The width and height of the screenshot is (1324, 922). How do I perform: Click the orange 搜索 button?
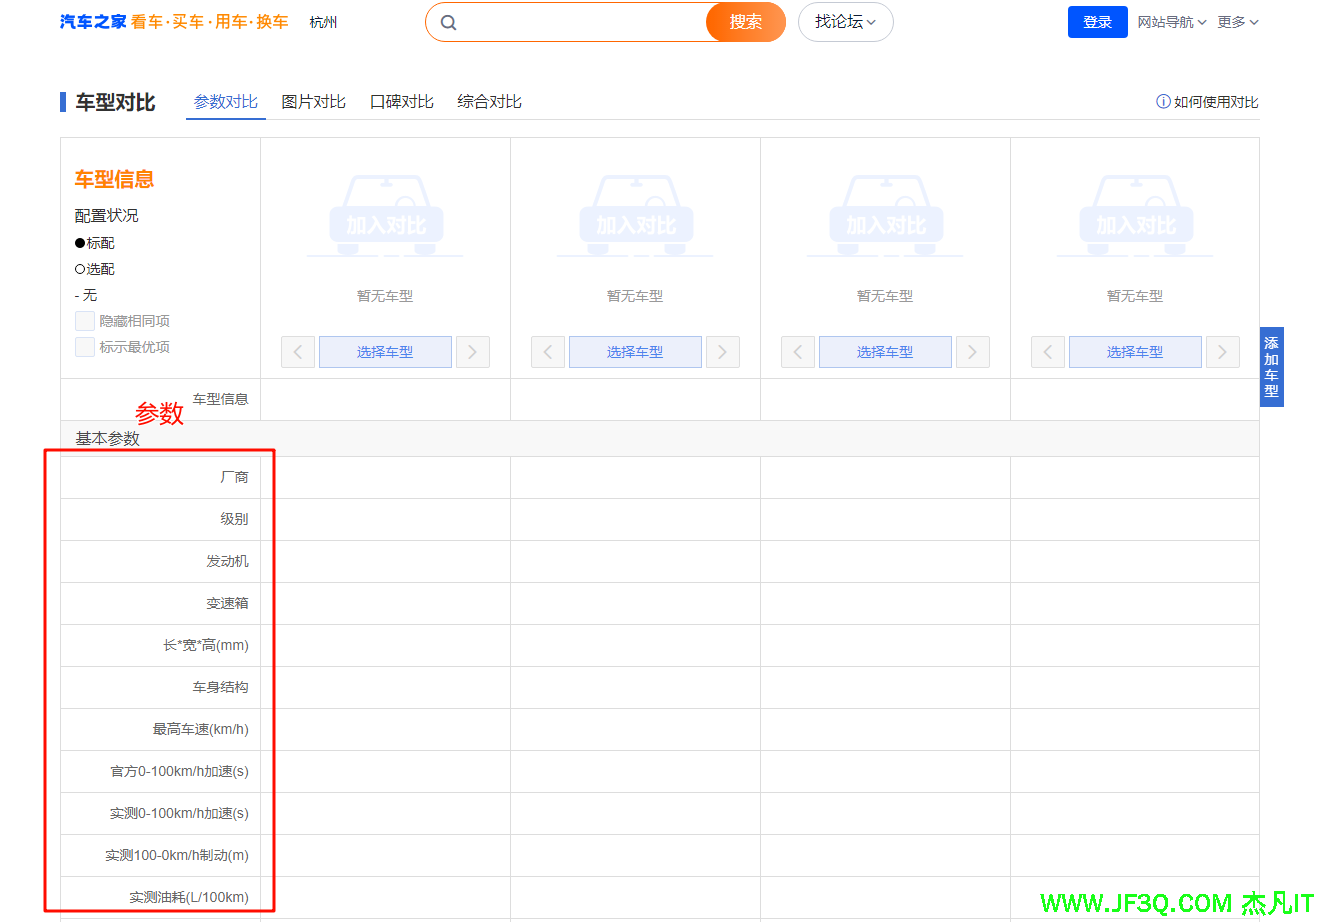tap(745, 22)
